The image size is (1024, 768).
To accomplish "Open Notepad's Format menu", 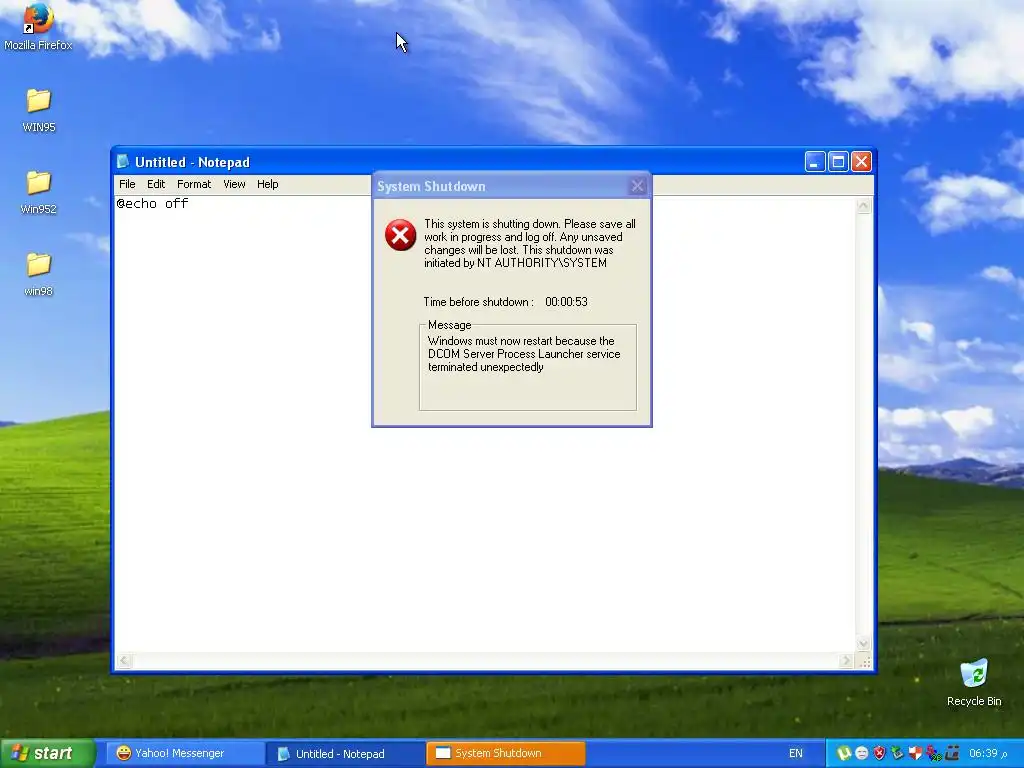I will tap(194, 184).
